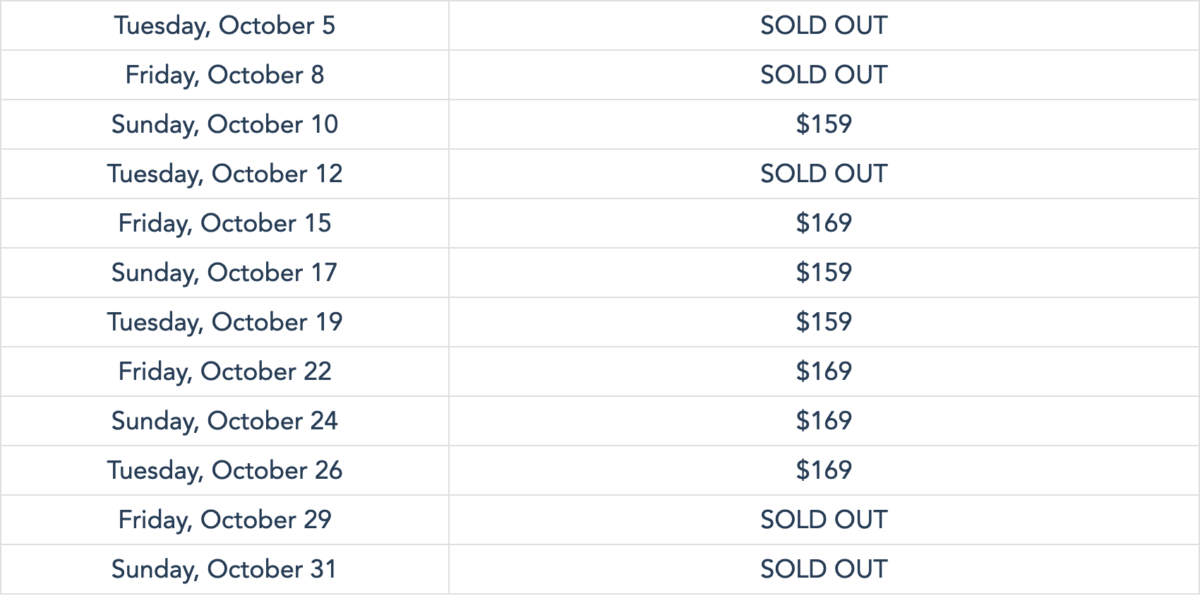Click SOLD OUT for Sunday, October 31
The height and width of the screenshot is (596, 1200).
tap(823, 570)
